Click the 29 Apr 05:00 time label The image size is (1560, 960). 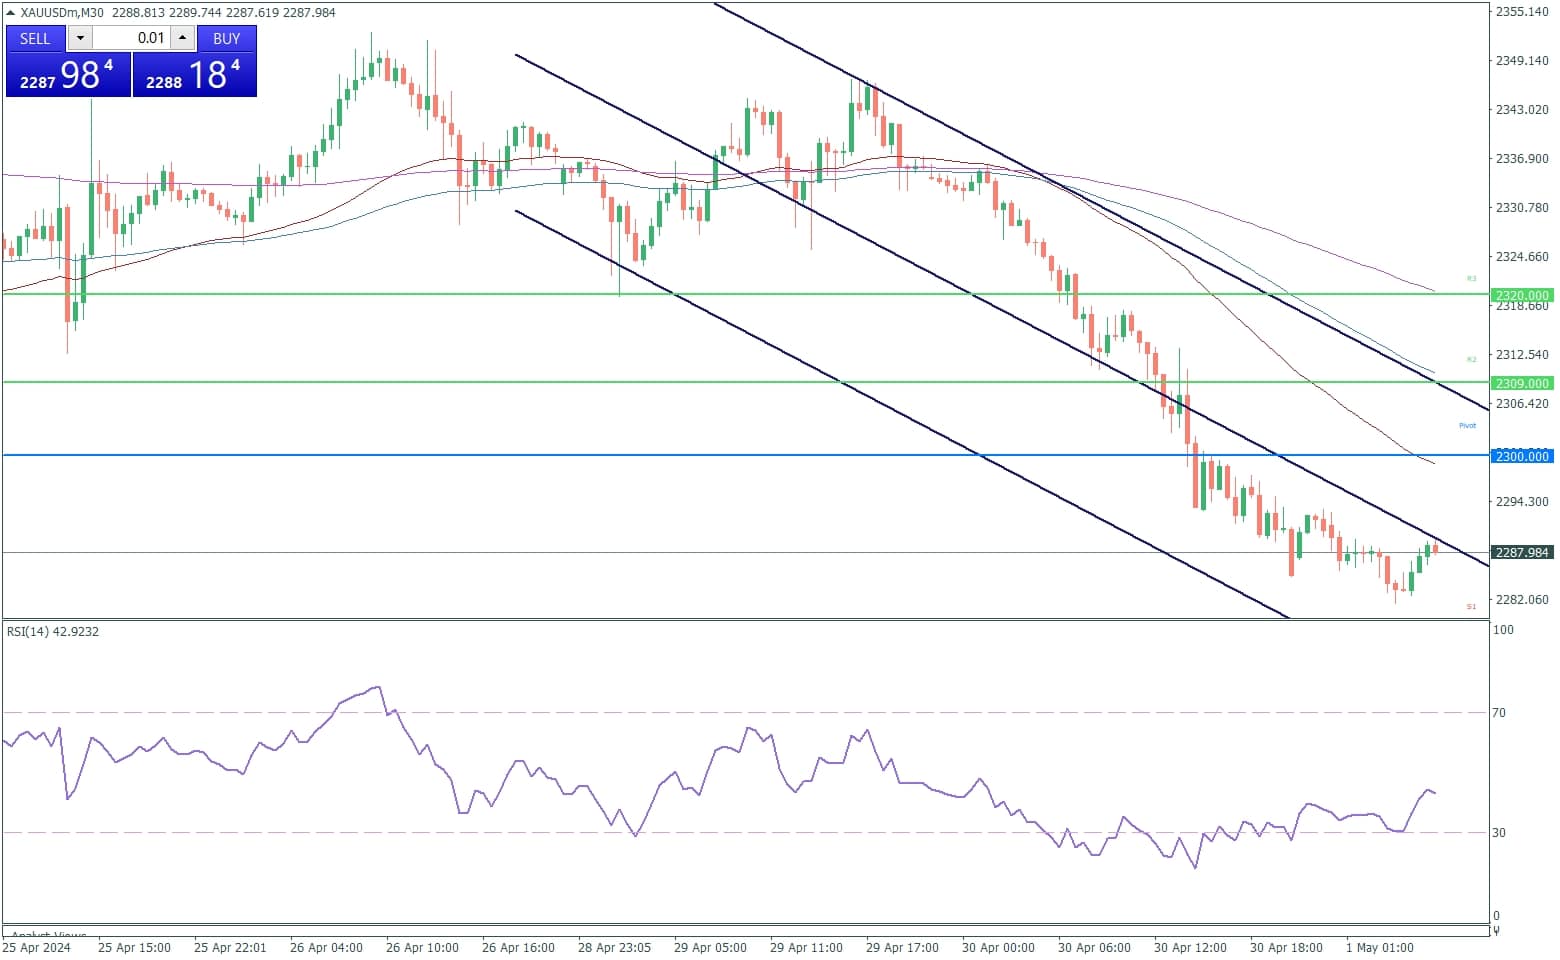coord(710,947)
